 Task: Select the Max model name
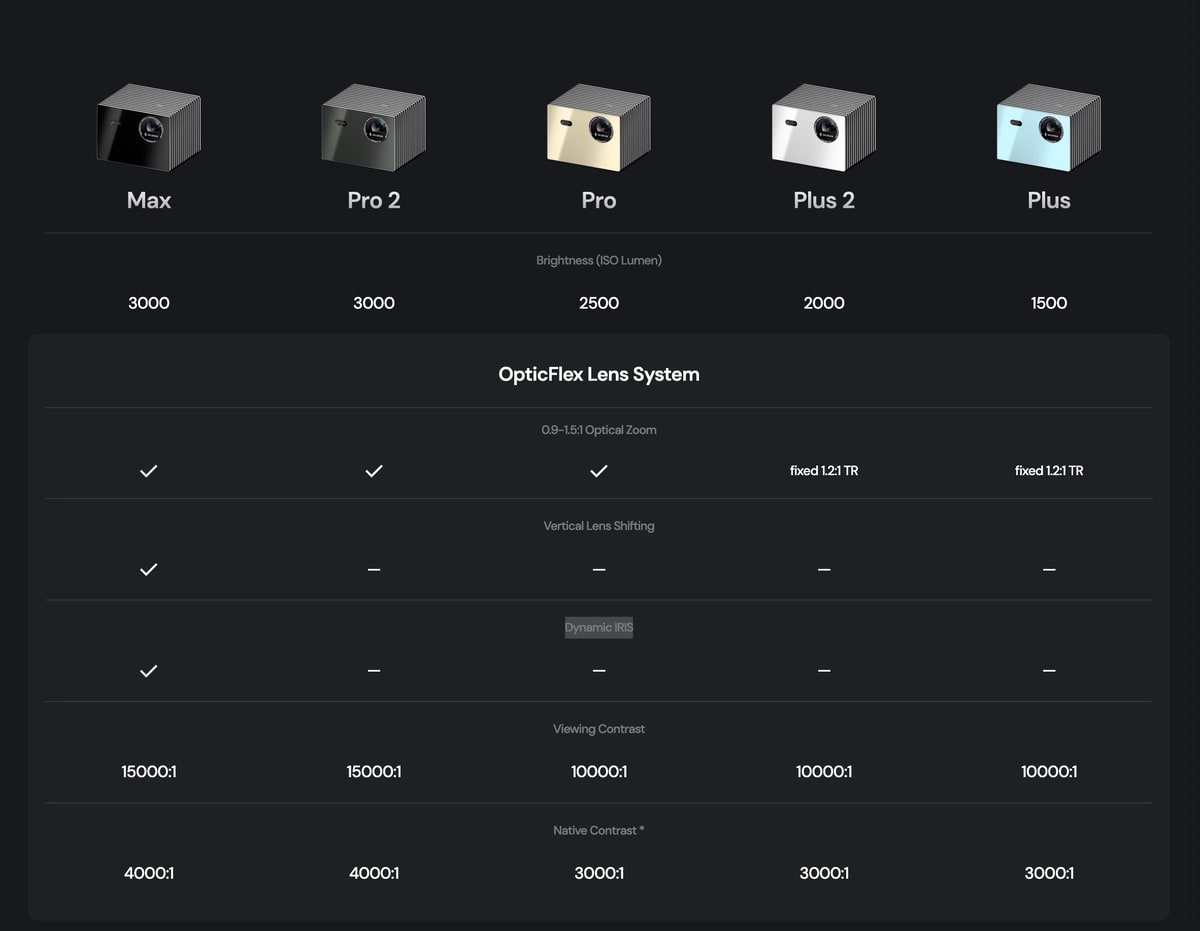[x=149, y=200]
